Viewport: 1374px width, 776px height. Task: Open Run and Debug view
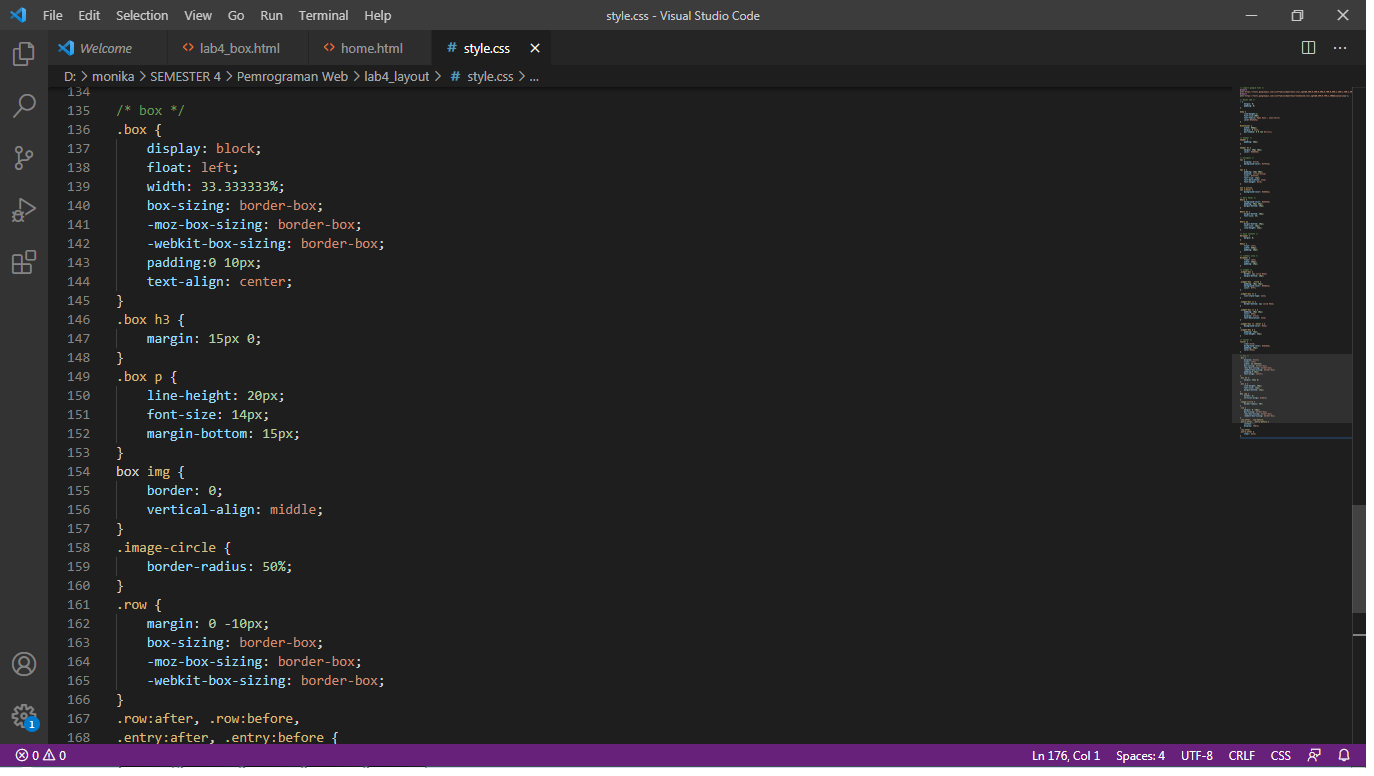(24, 210)
